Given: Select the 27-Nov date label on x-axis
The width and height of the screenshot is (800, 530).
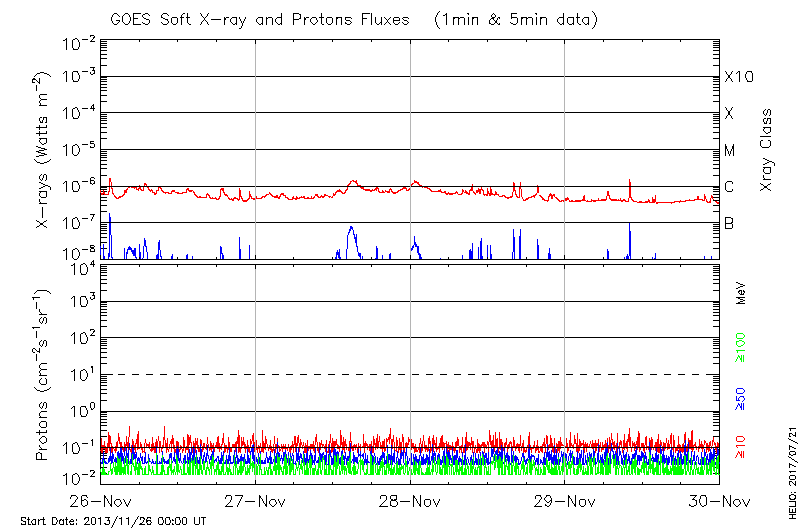Looking at the screenshot, I should [256, 502].
